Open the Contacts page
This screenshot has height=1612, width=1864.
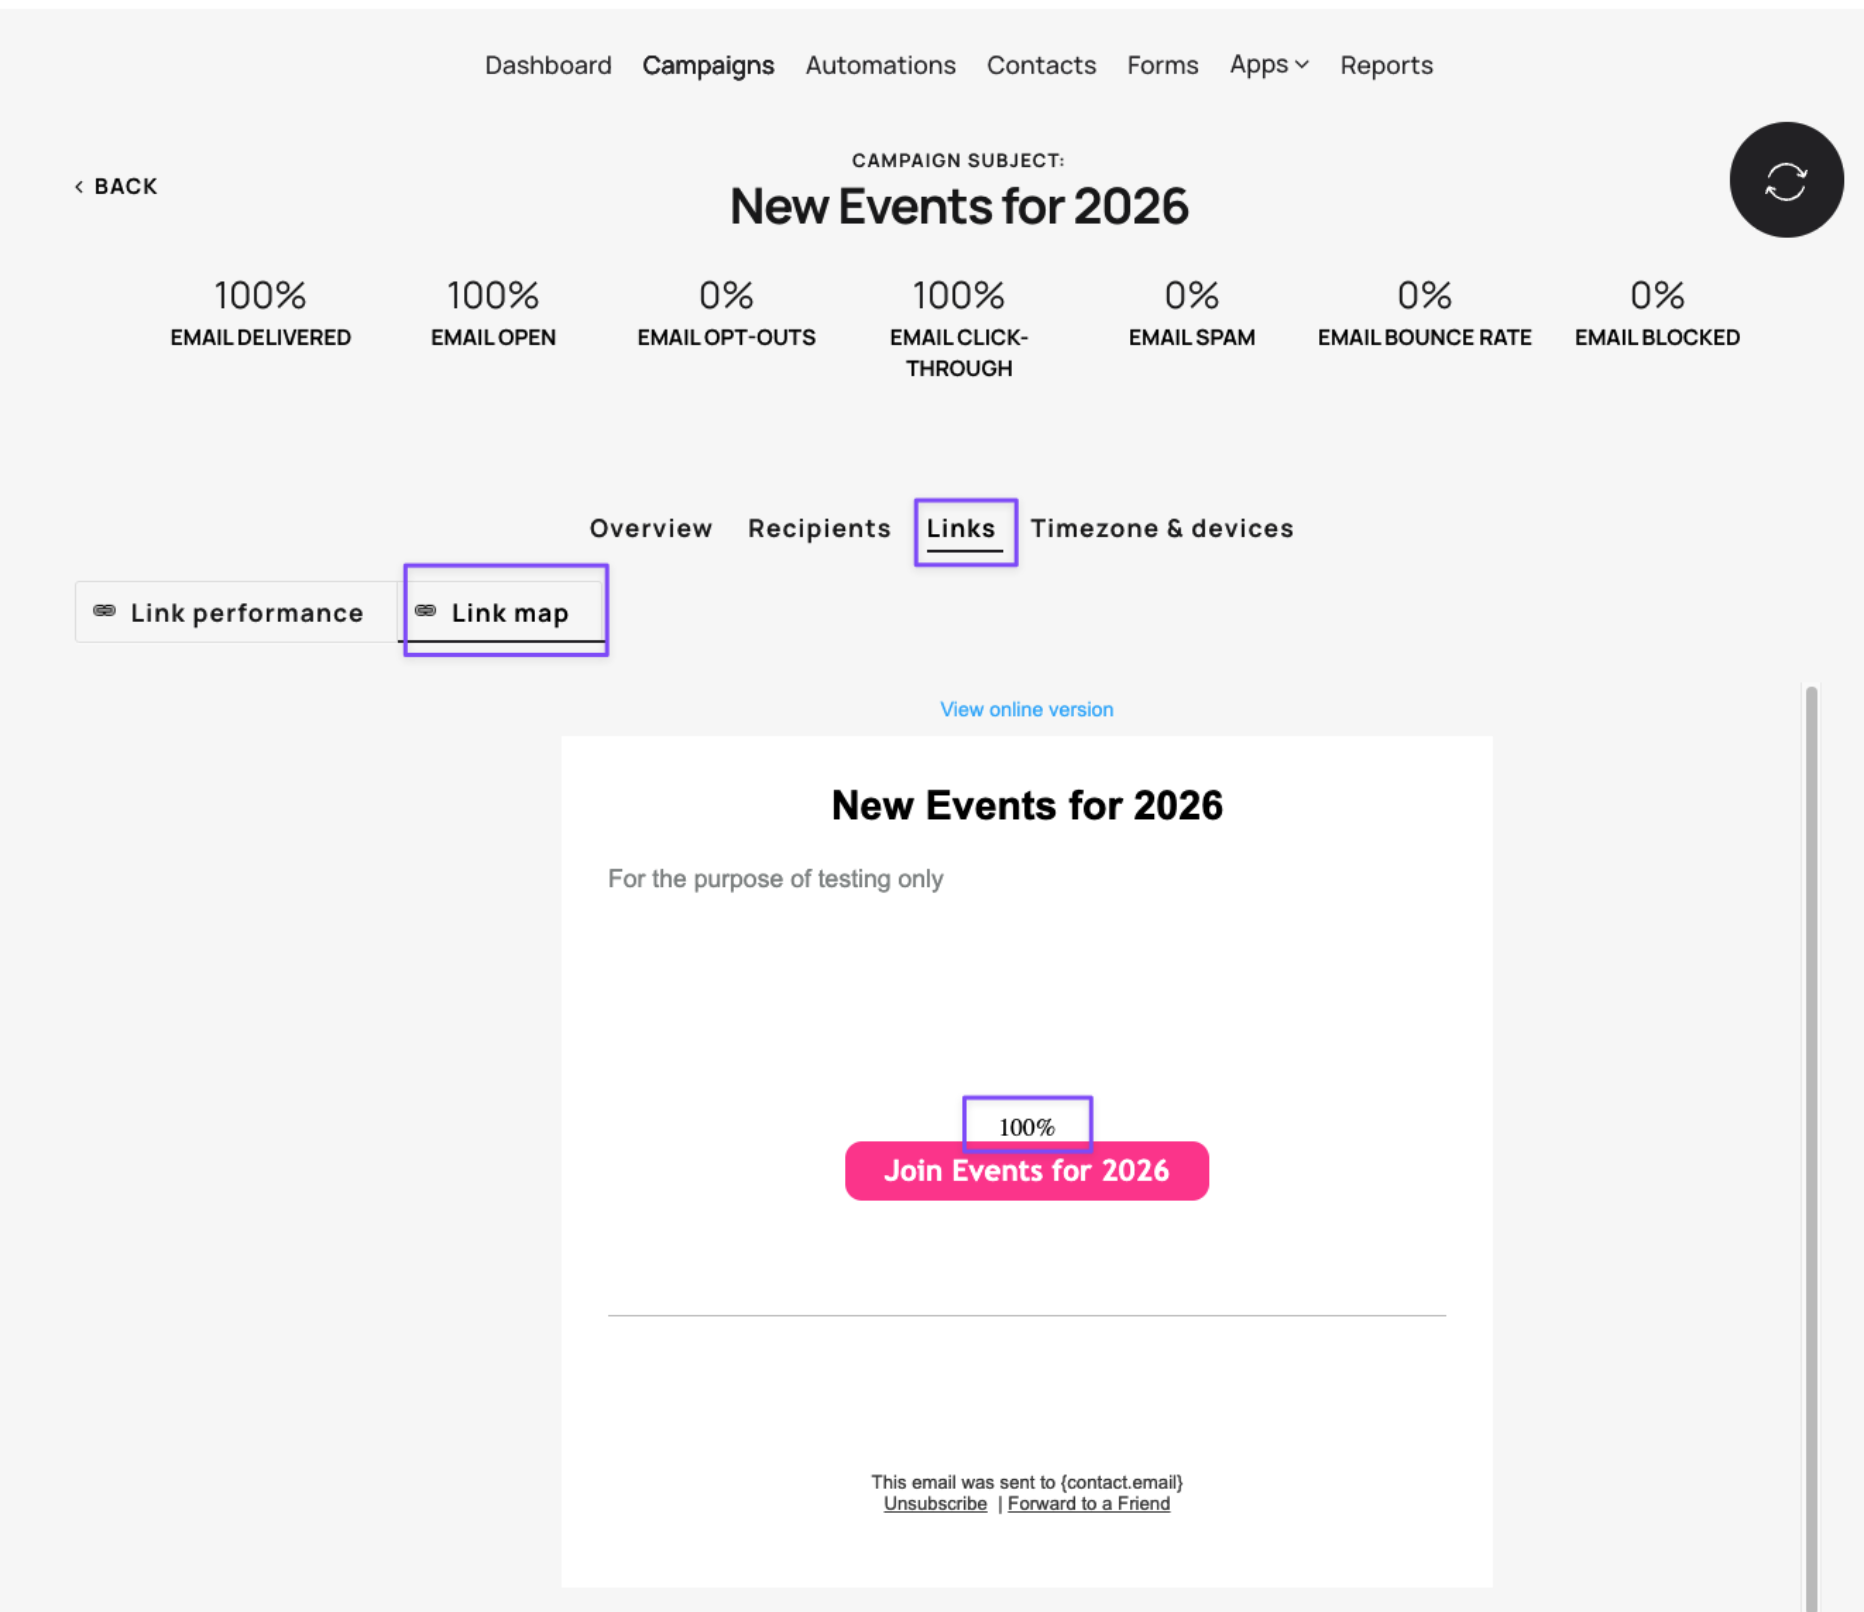[x=1041, y=65]
